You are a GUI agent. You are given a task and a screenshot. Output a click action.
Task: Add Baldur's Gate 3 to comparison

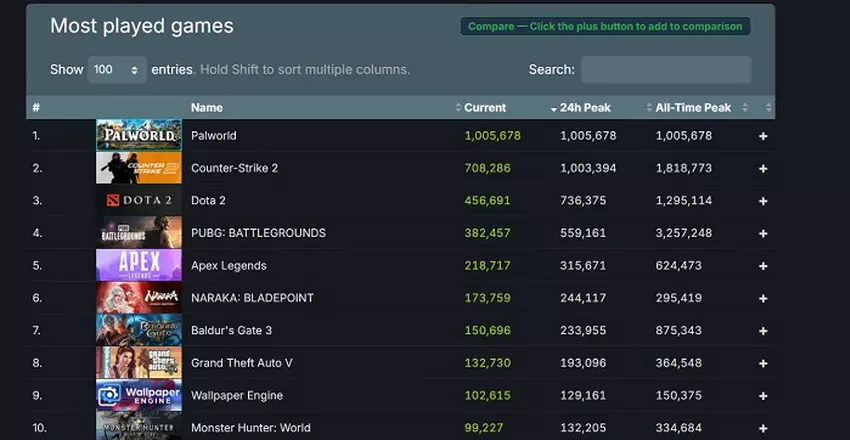763,331
